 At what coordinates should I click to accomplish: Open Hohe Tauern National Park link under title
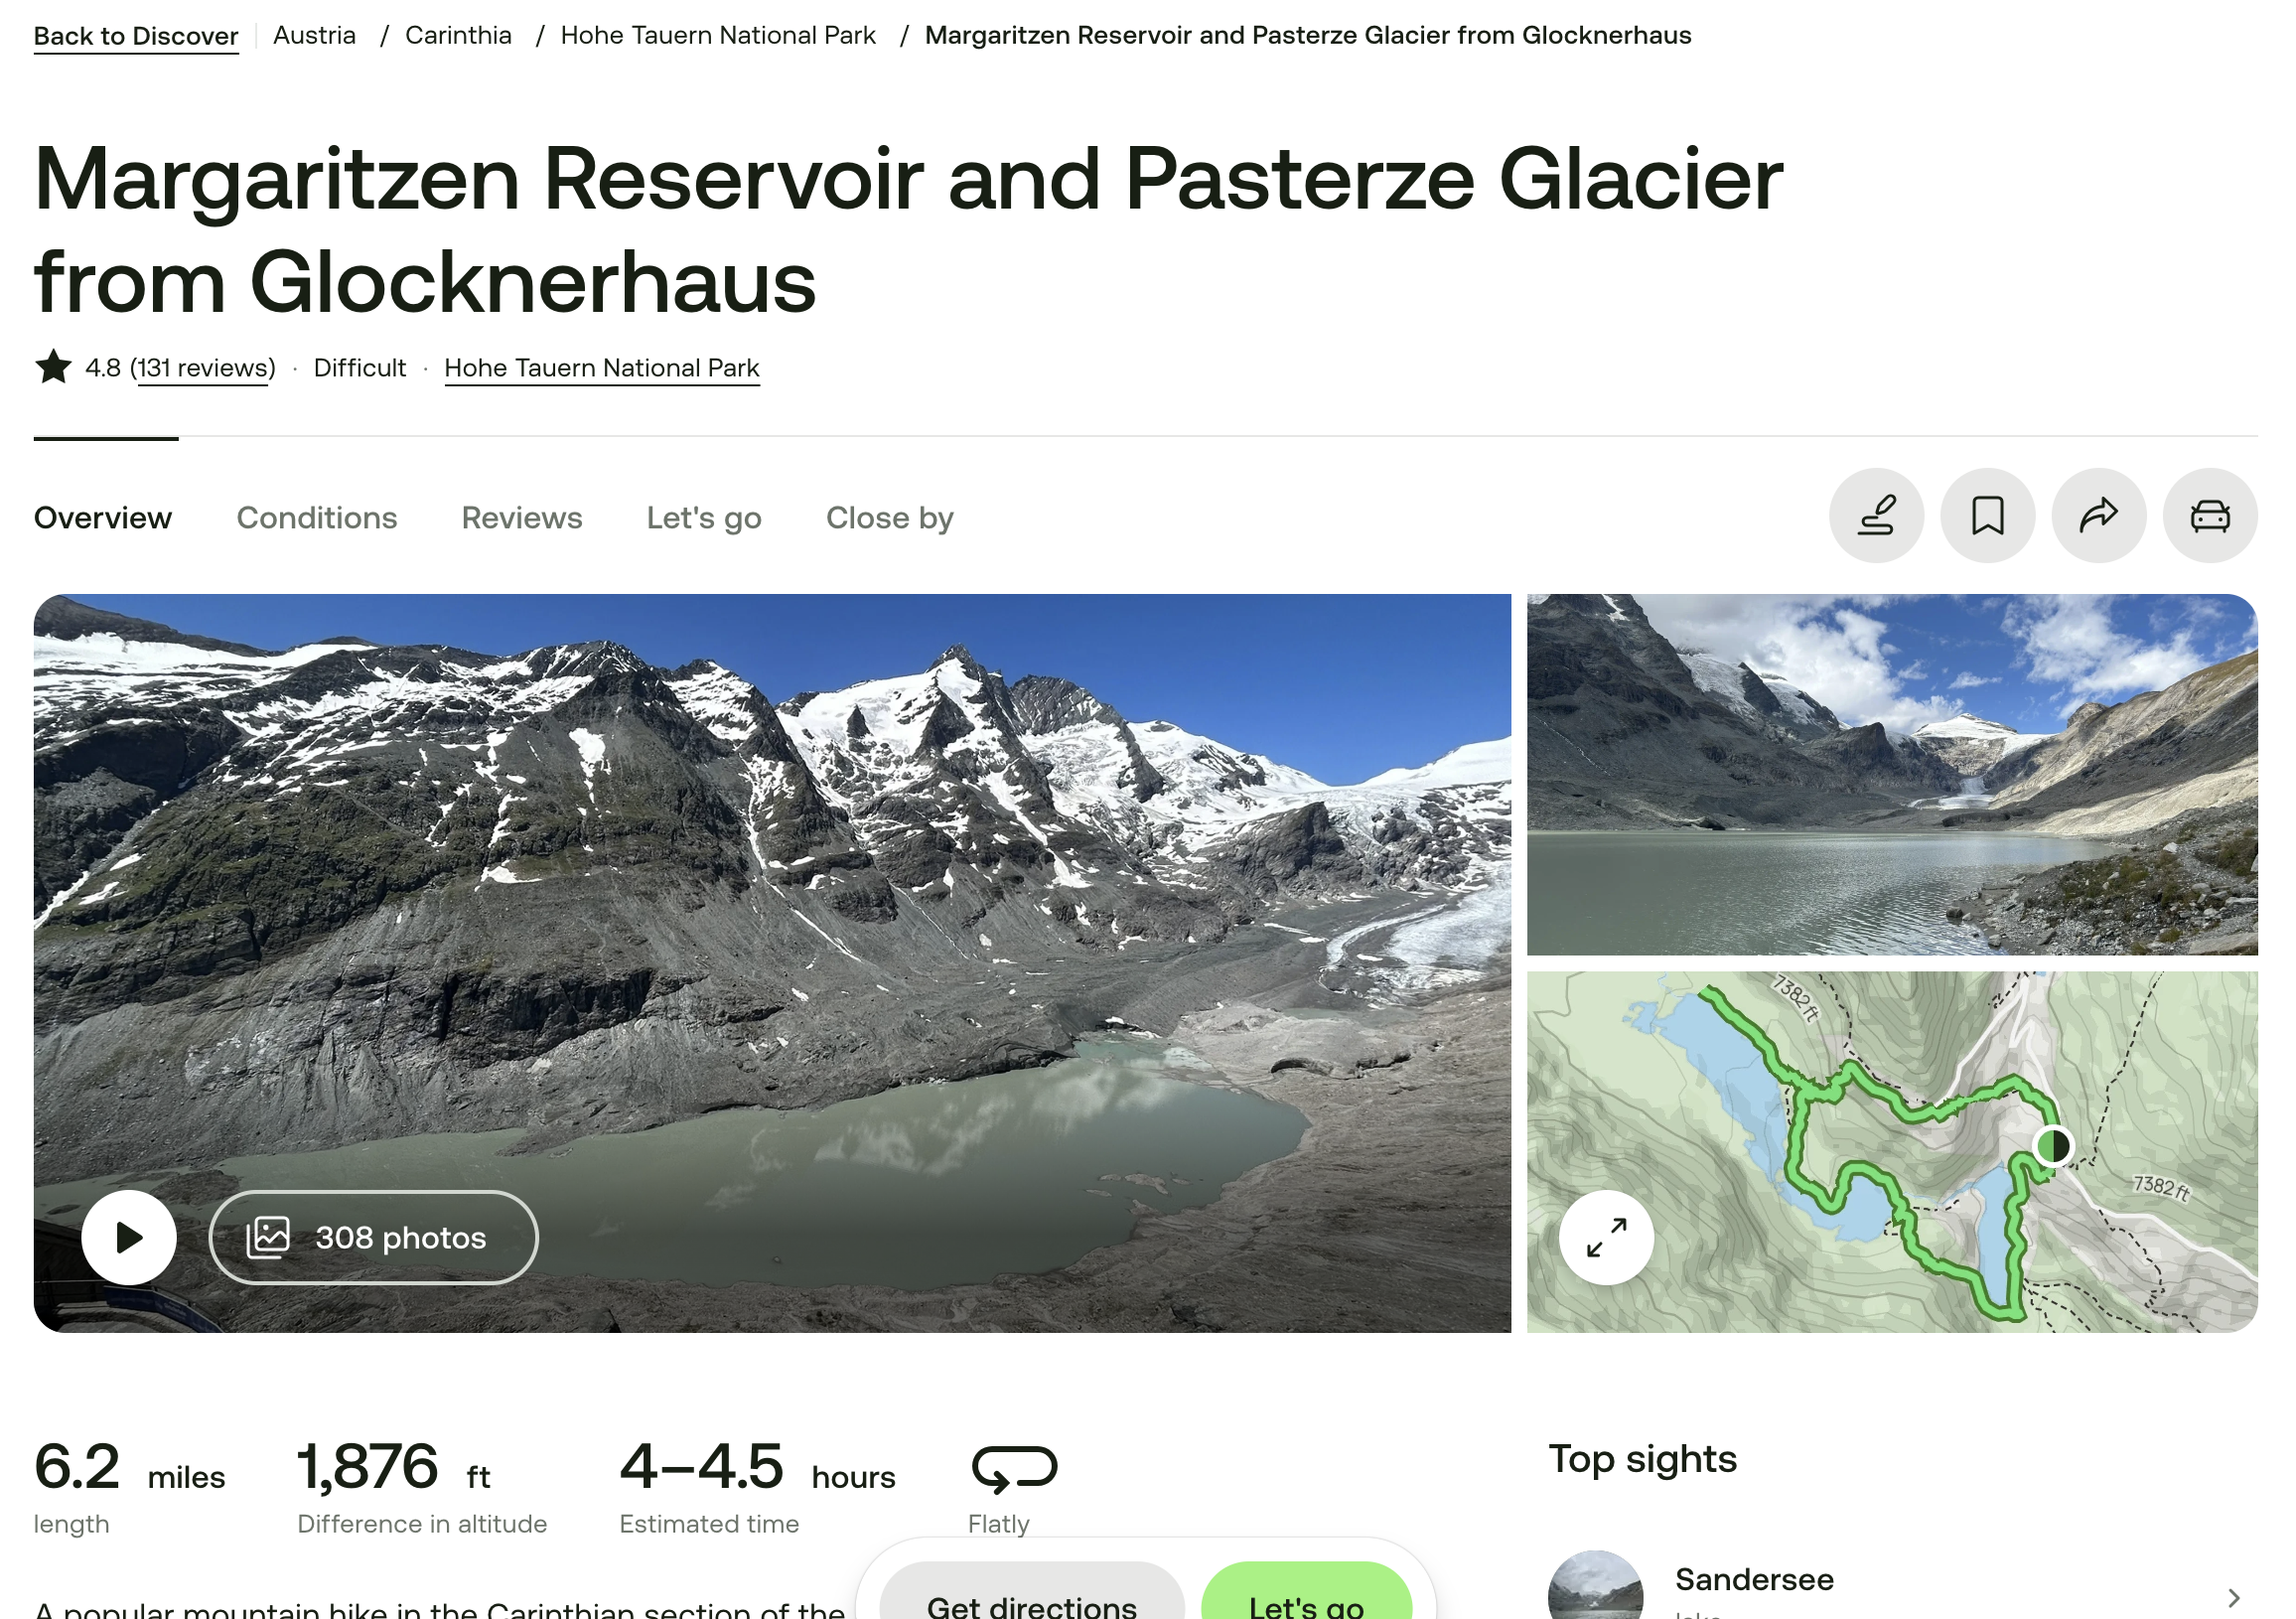601,368
